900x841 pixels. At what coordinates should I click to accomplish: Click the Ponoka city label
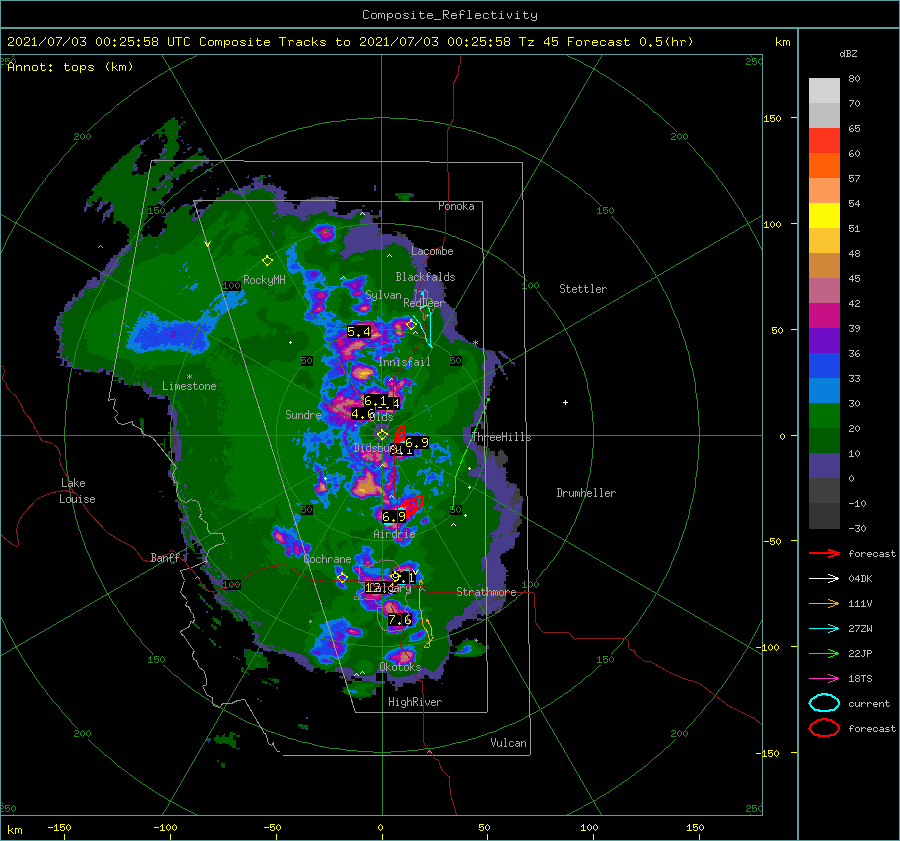[x=456, y=206]
